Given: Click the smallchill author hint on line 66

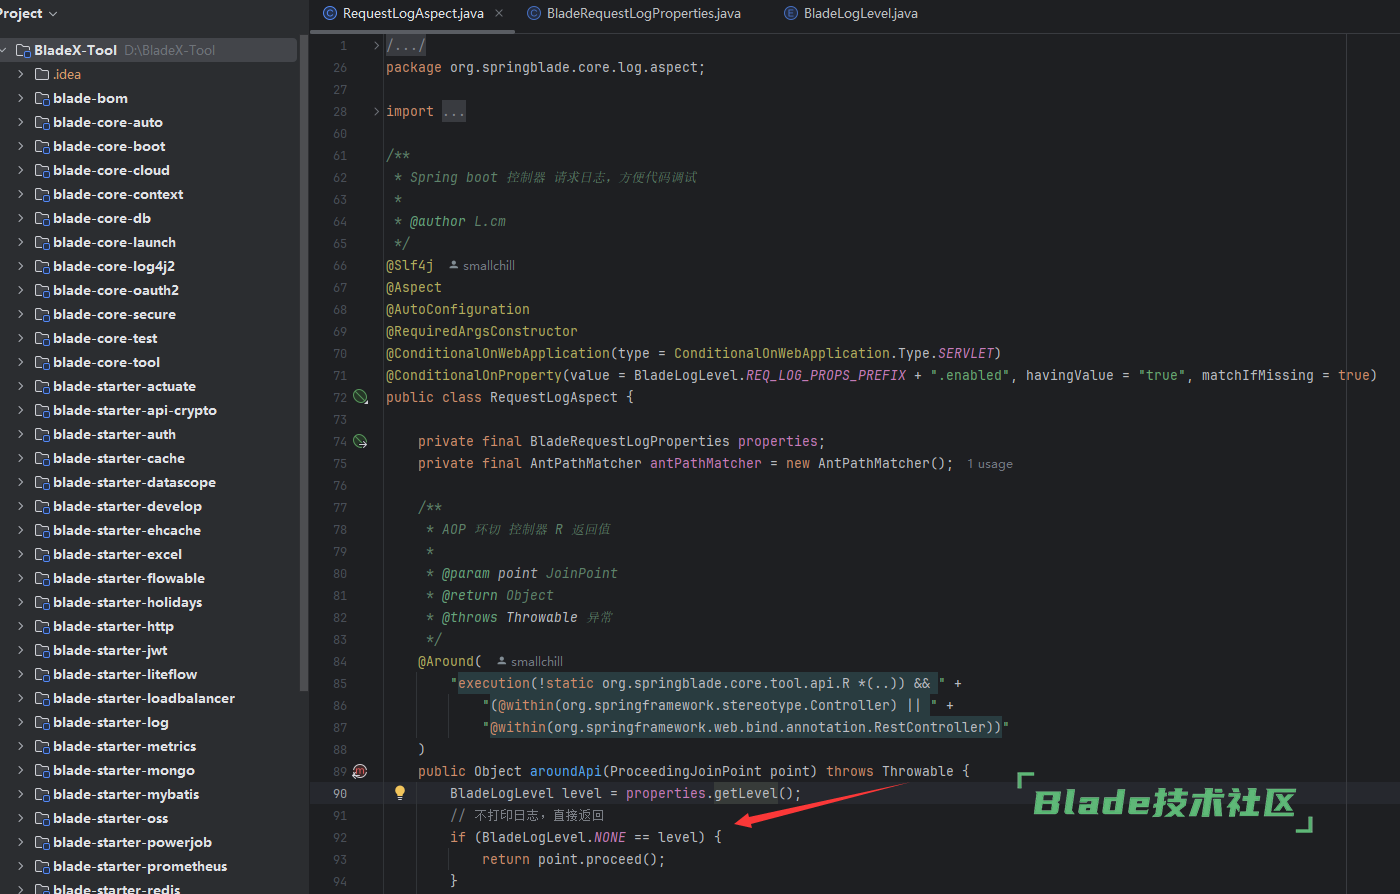Looking at the screenshot, I should (489, 265).
